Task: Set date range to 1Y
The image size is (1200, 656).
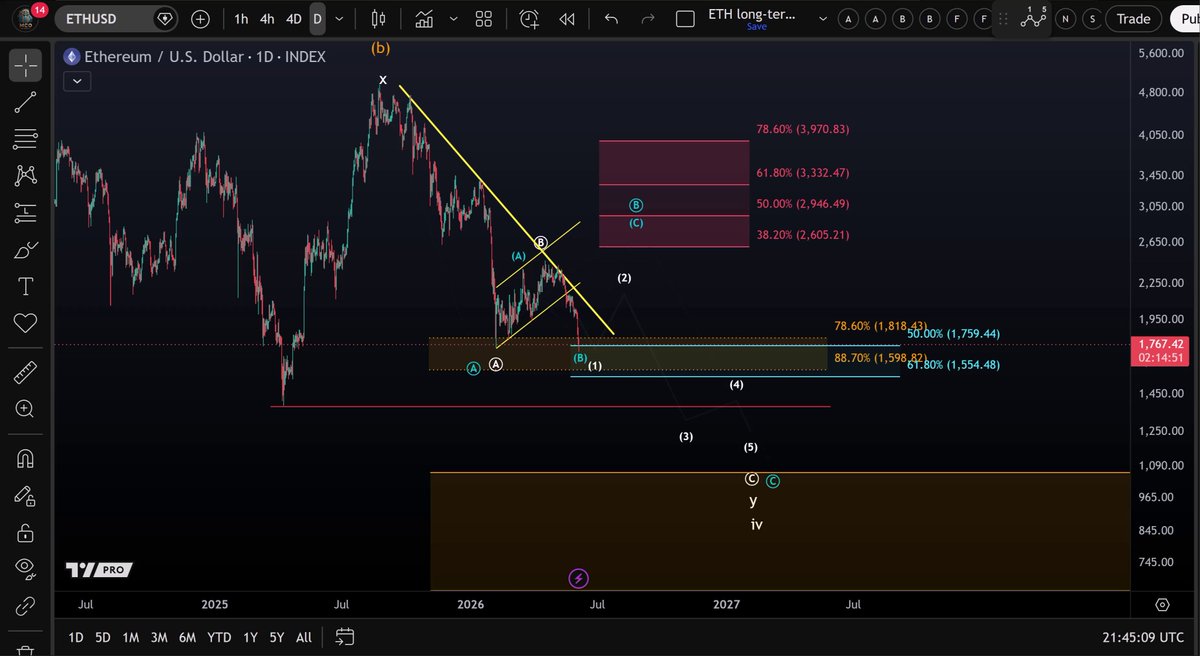Action: pyautogui.click(x=250, y=637)
